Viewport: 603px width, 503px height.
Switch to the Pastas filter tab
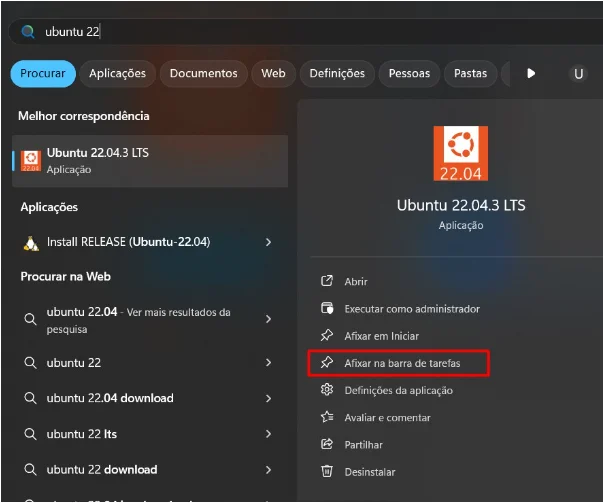pos(470,73)
